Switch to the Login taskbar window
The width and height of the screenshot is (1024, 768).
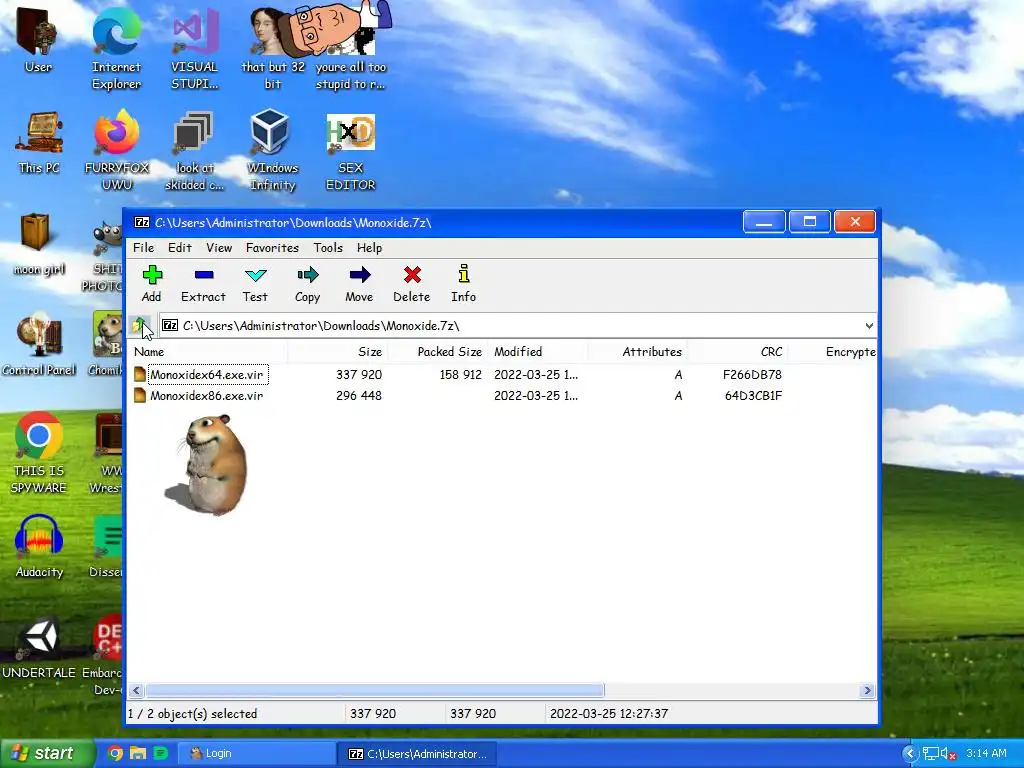tap(255, 753)
